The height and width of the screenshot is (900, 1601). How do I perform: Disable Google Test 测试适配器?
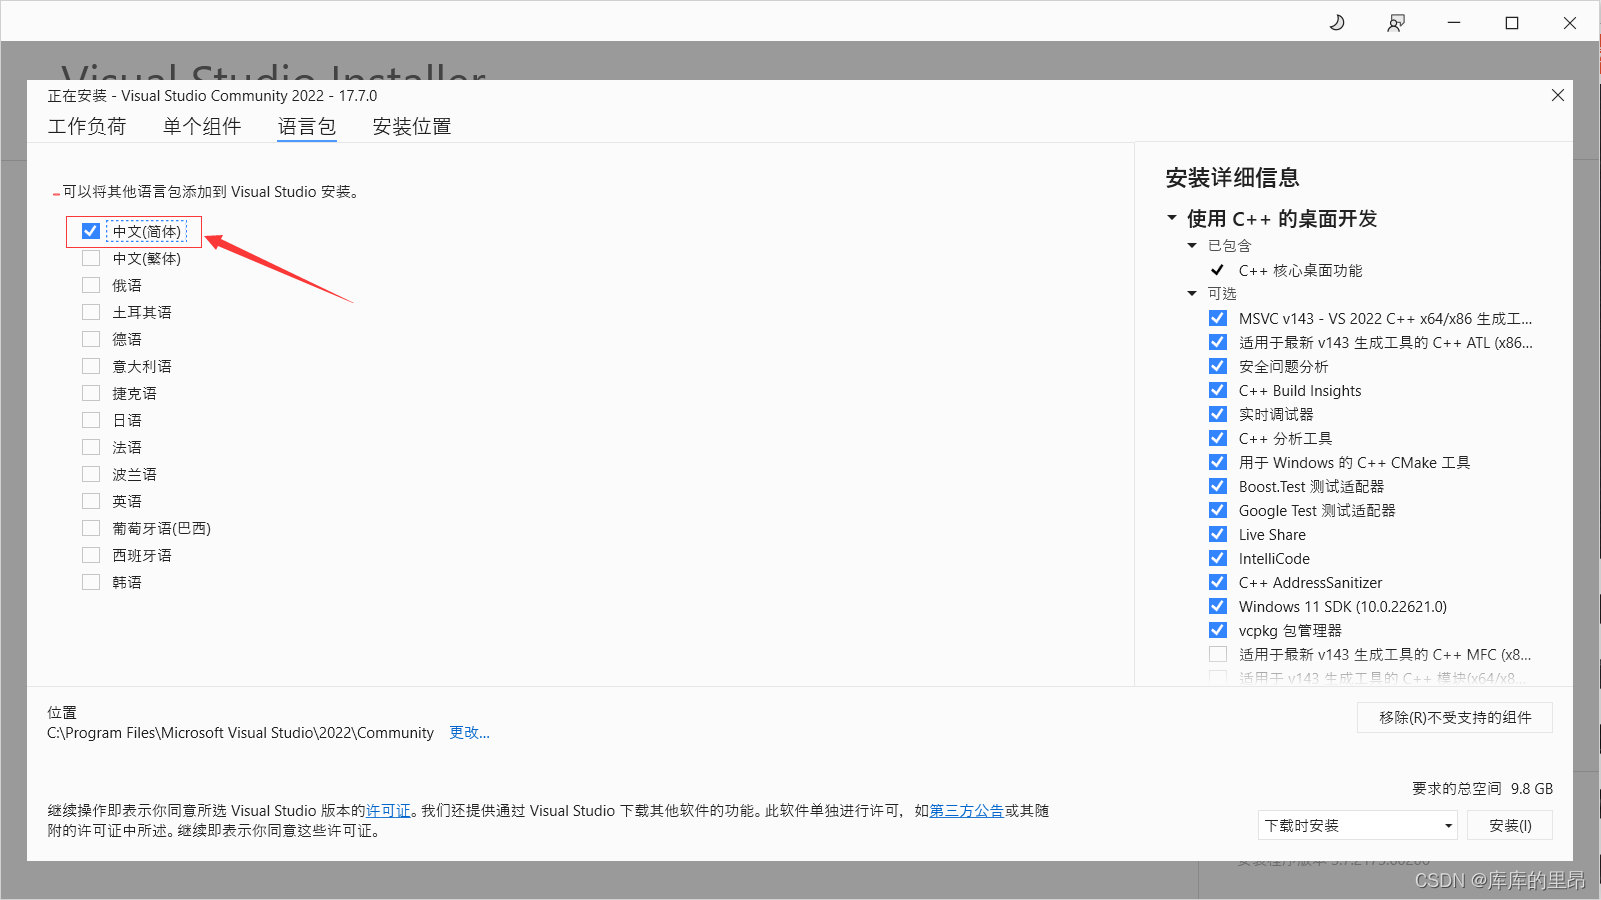[x=1218, y=510]
